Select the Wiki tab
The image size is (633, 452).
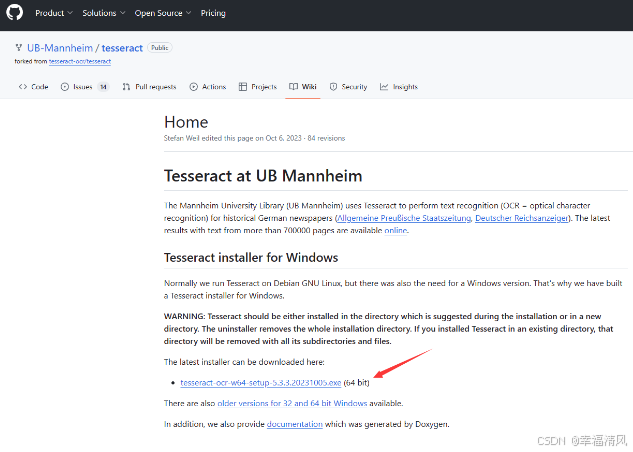303,86
